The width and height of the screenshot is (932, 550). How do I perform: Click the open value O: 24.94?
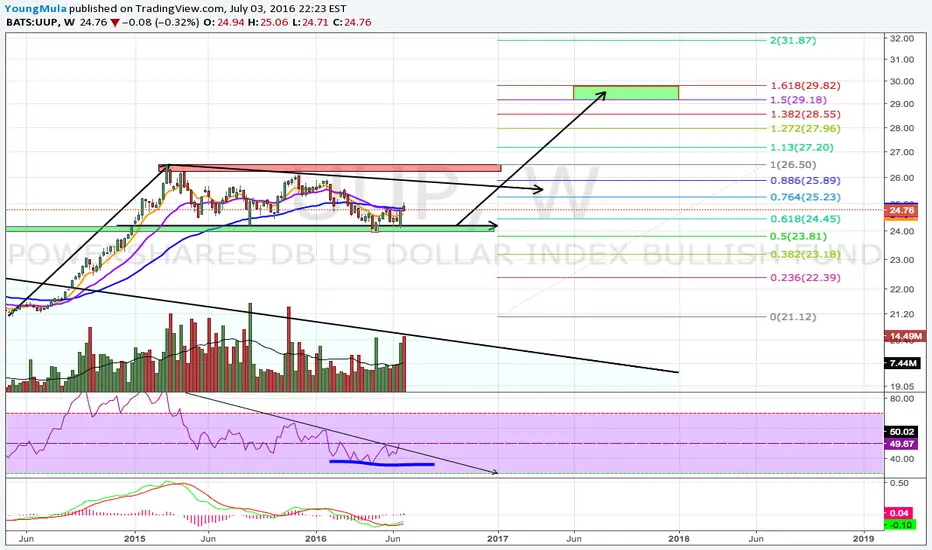223,23
